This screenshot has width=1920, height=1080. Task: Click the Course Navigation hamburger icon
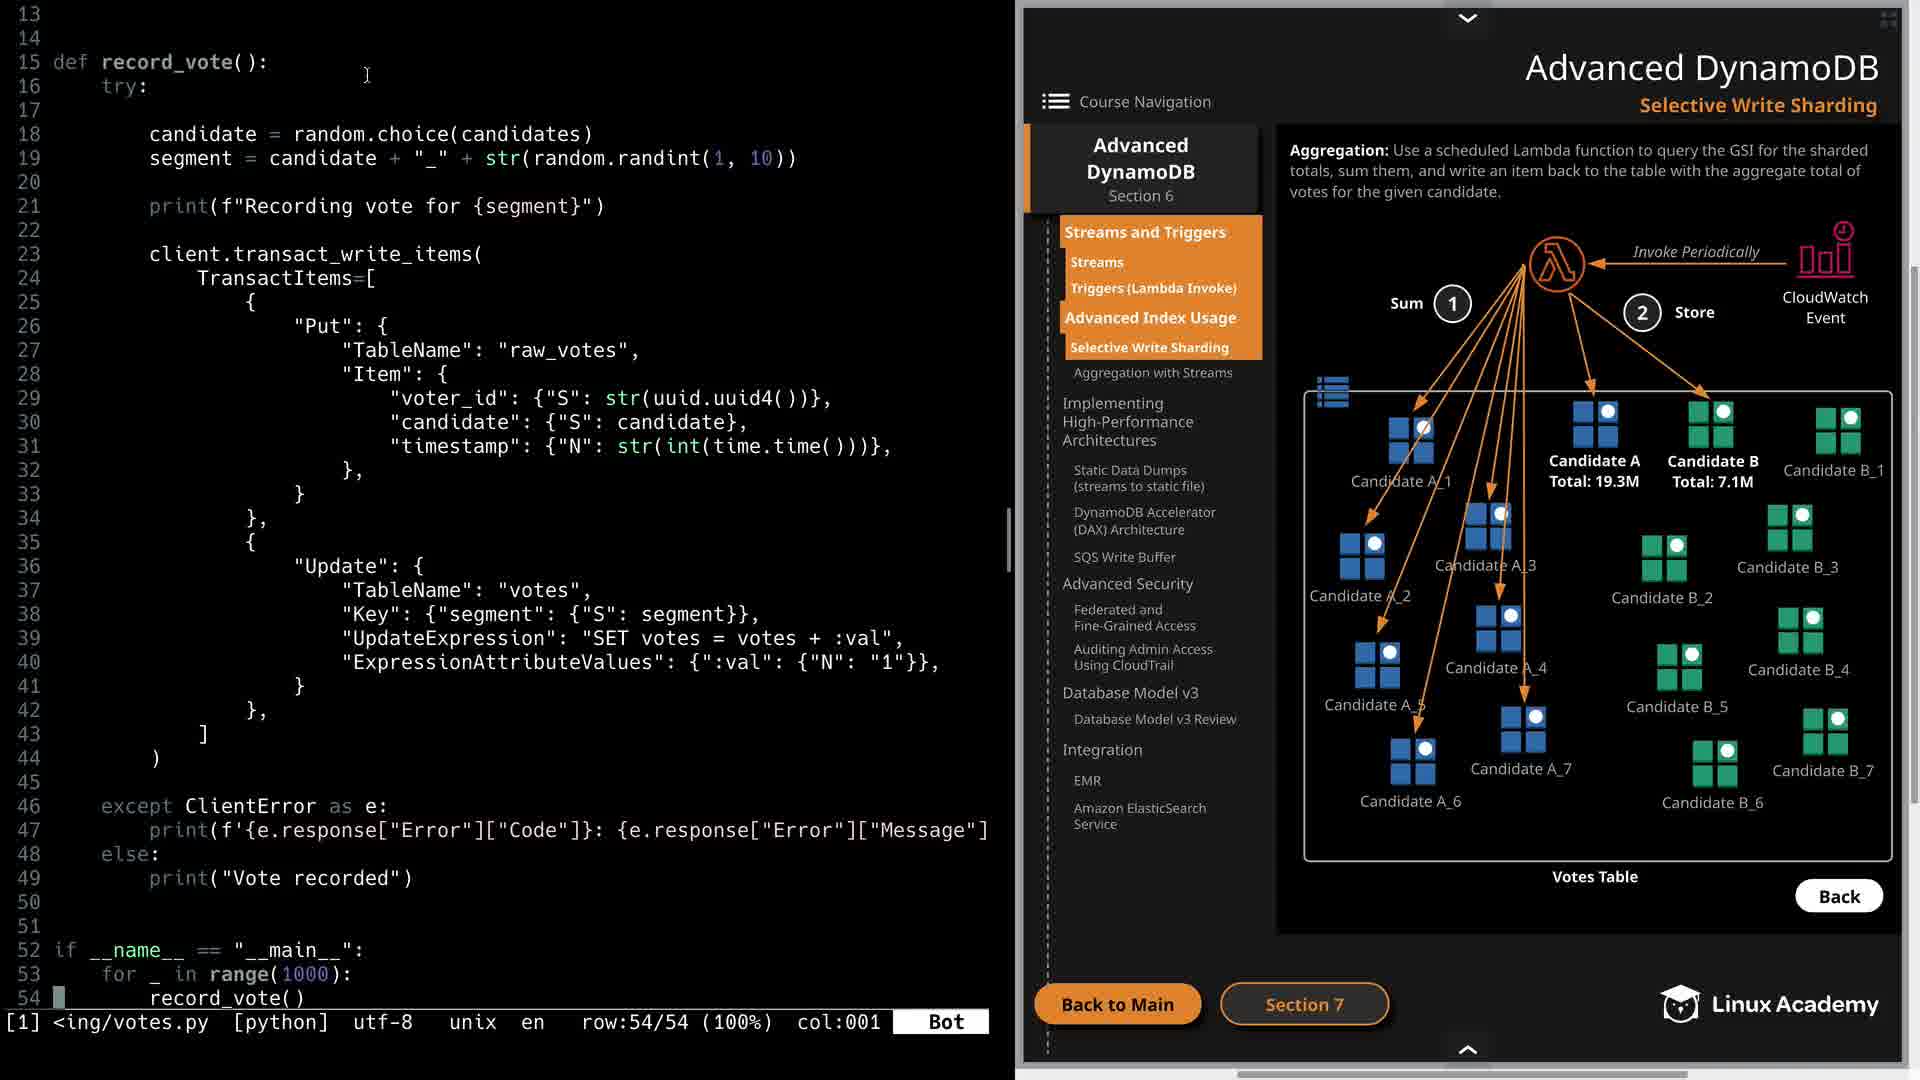coord(1055,101)
